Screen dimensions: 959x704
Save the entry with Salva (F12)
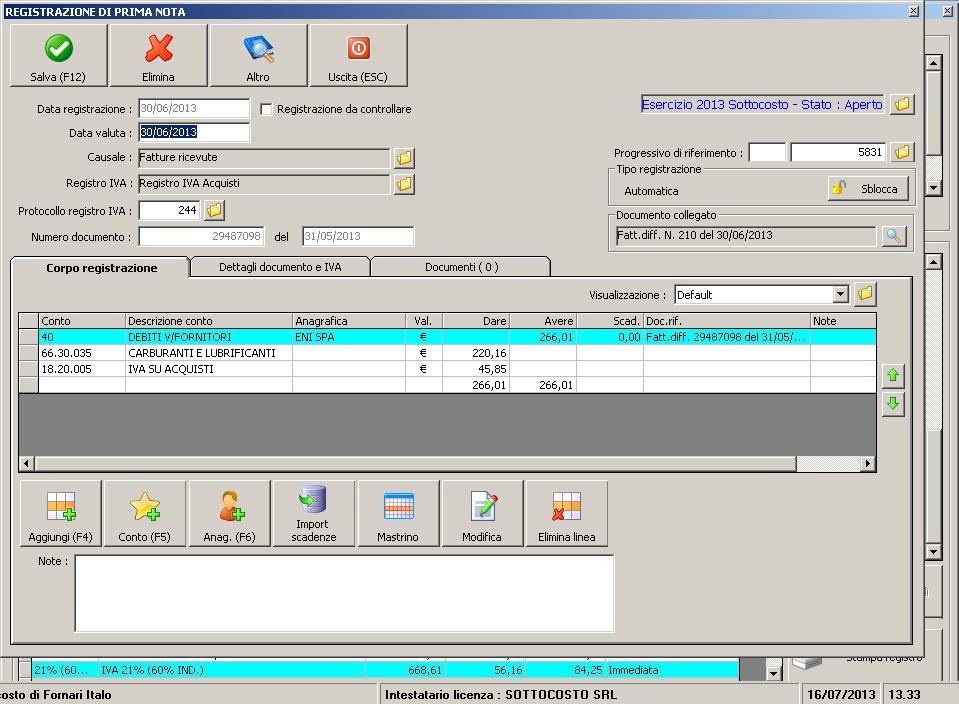coord(59,56)
